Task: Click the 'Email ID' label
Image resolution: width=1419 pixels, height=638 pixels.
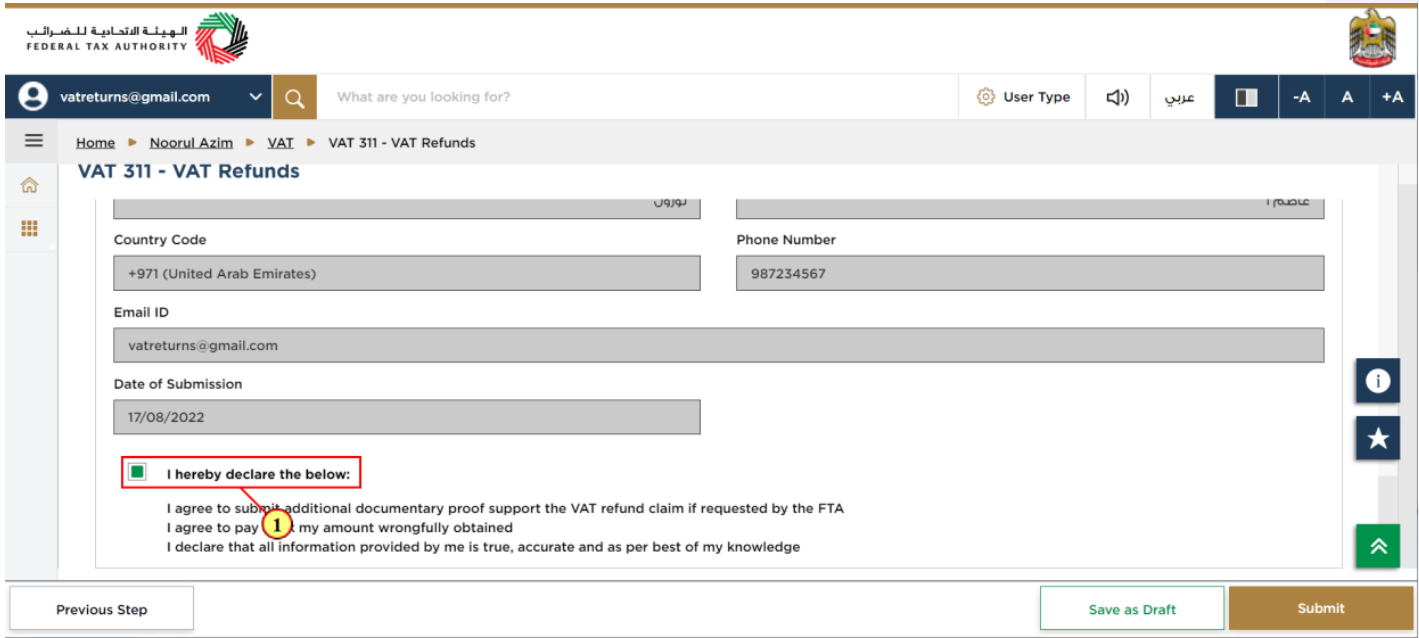Action: pyautogui.click(x=141, y=312)
